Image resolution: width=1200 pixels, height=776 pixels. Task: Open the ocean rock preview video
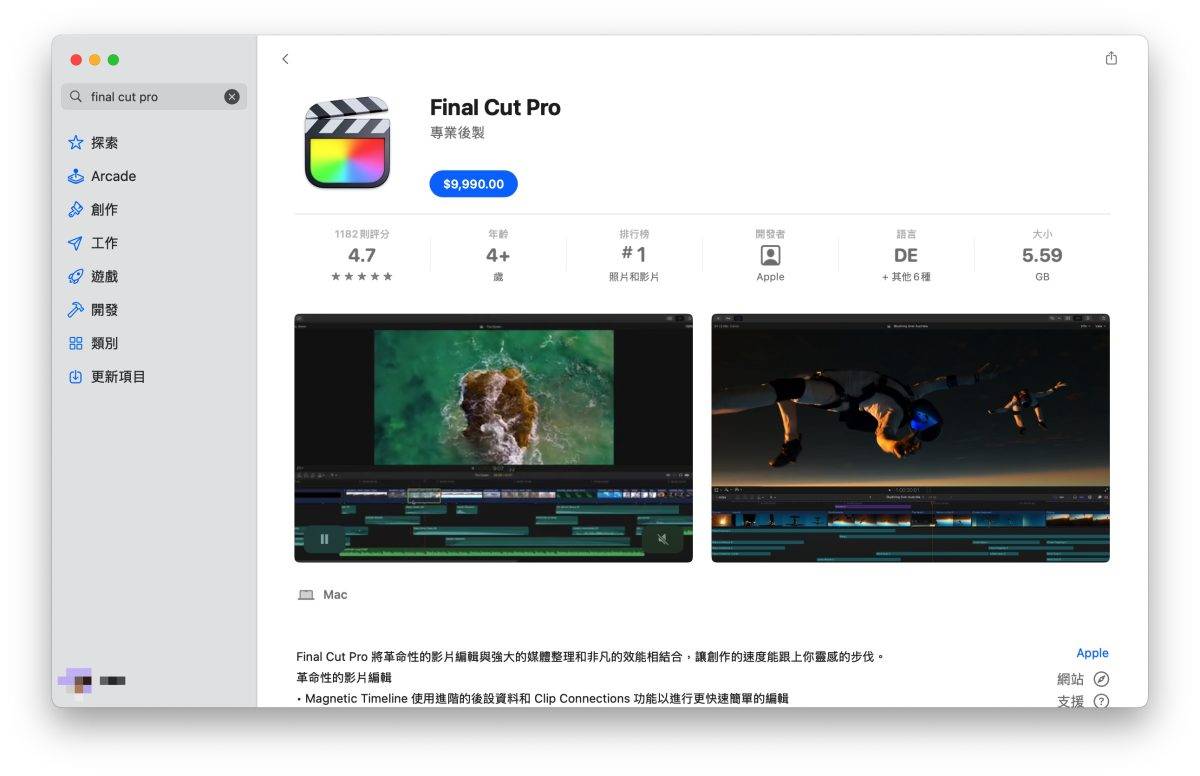click(x=493, y=438)
